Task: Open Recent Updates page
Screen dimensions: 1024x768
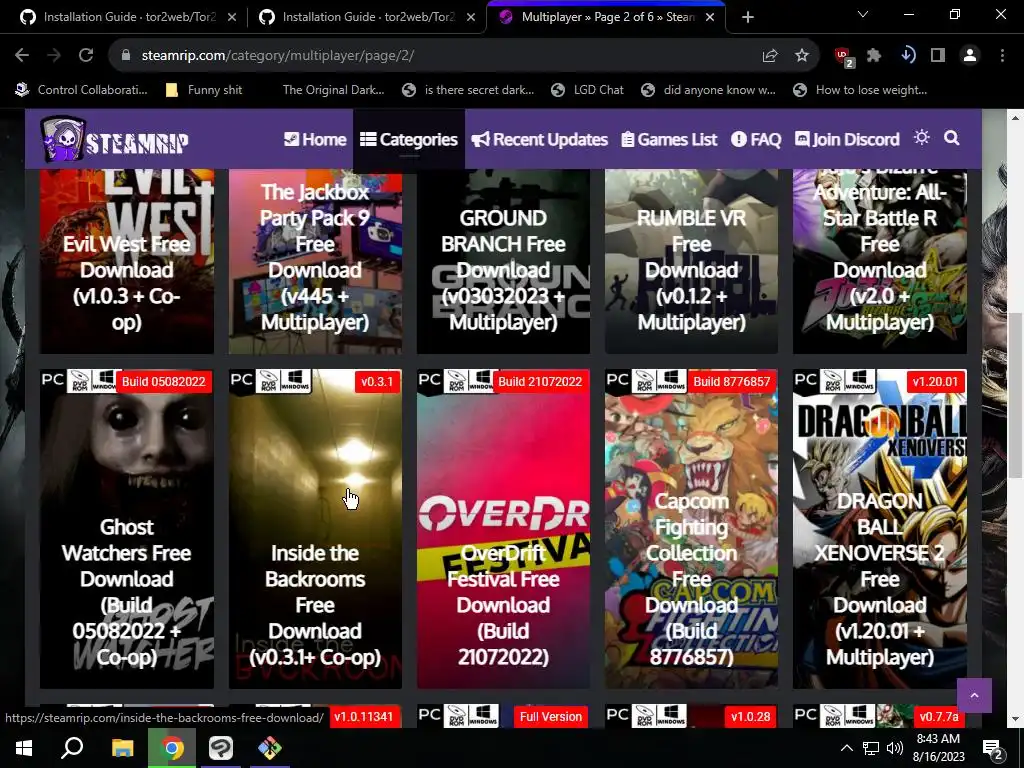Action: [539, 139]
